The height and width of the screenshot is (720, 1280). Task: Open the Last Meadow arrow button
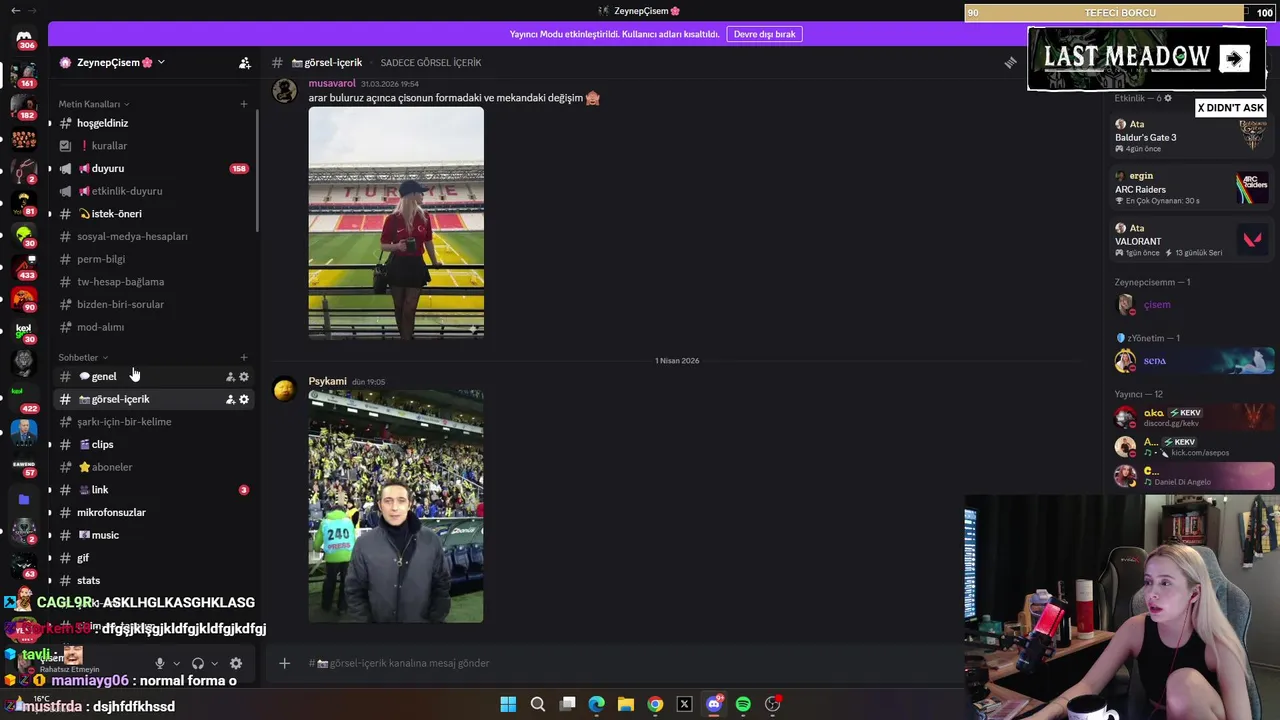tap(1234, 58)
